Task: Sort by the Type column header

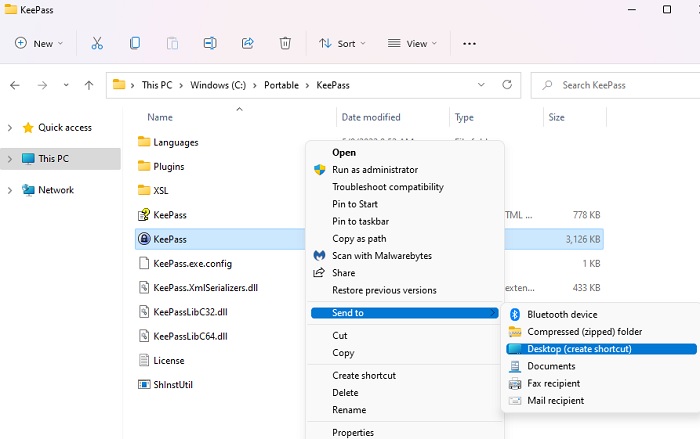Action: tap(464, 117)
